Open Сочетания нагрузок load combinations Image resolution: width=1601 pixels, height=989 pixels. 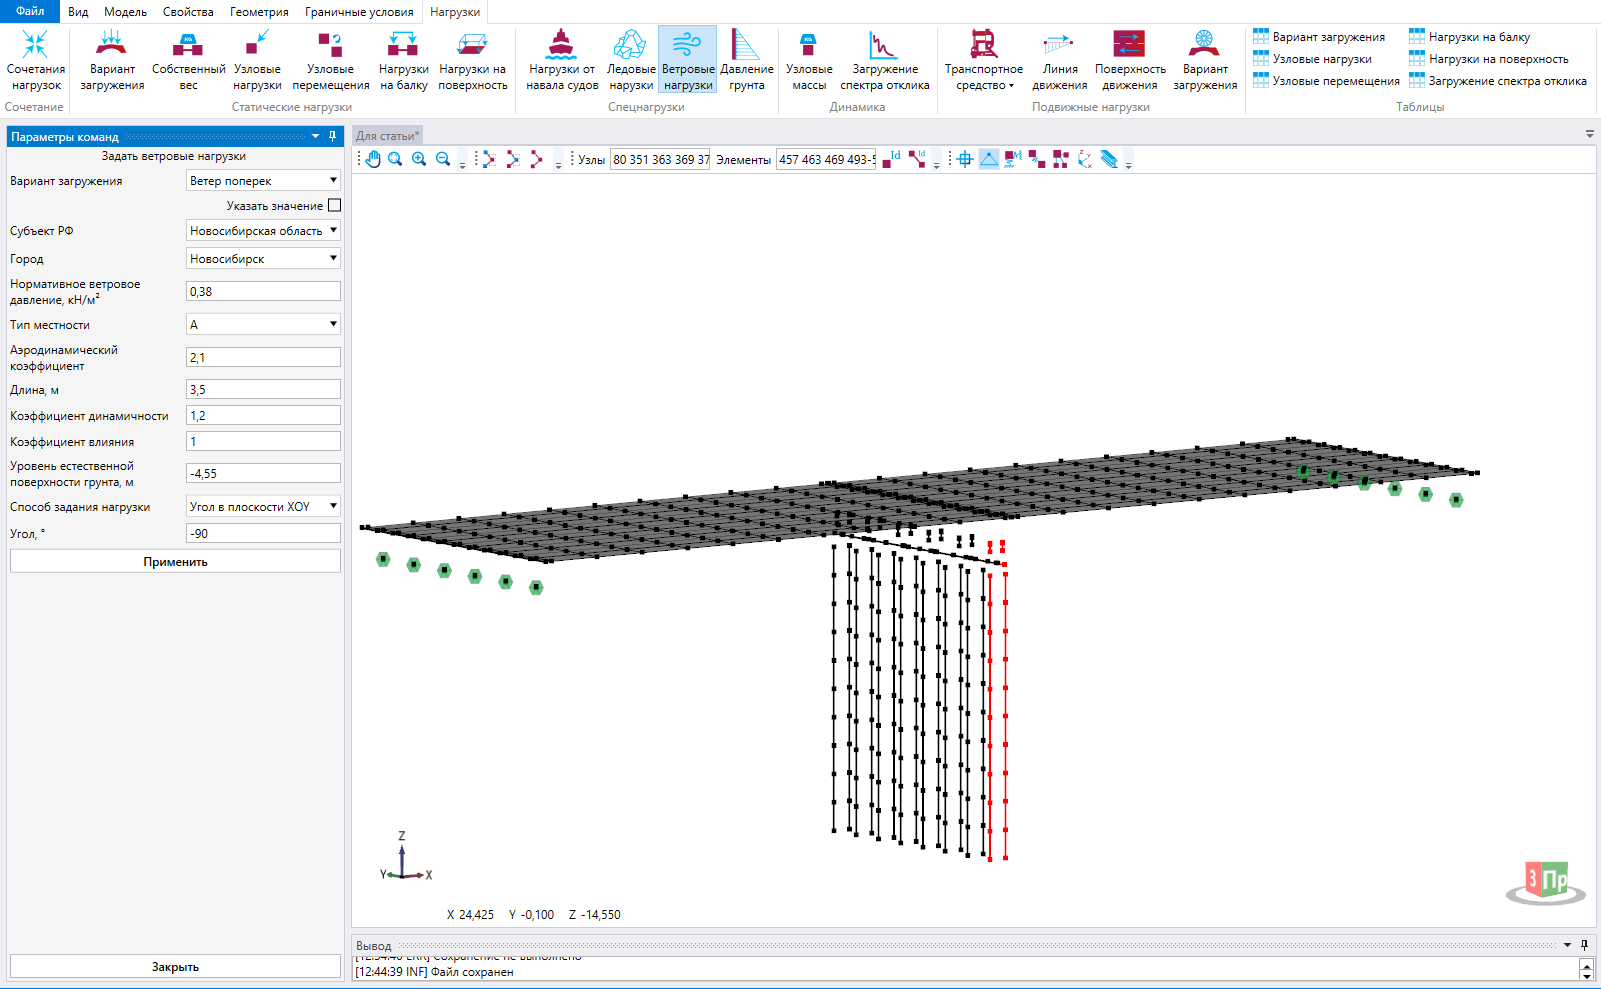(x=36, y=60)
